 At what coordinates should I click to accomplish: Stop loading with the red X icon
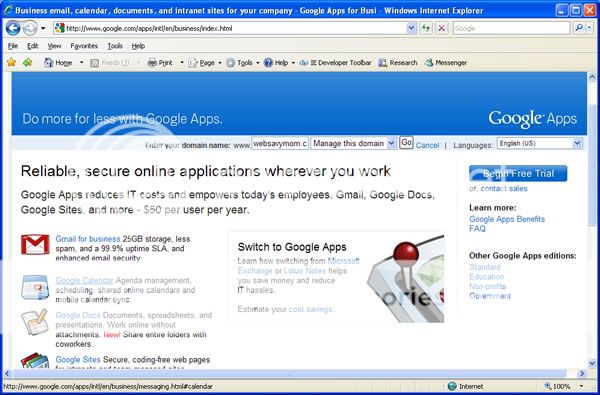click(442, 28)
